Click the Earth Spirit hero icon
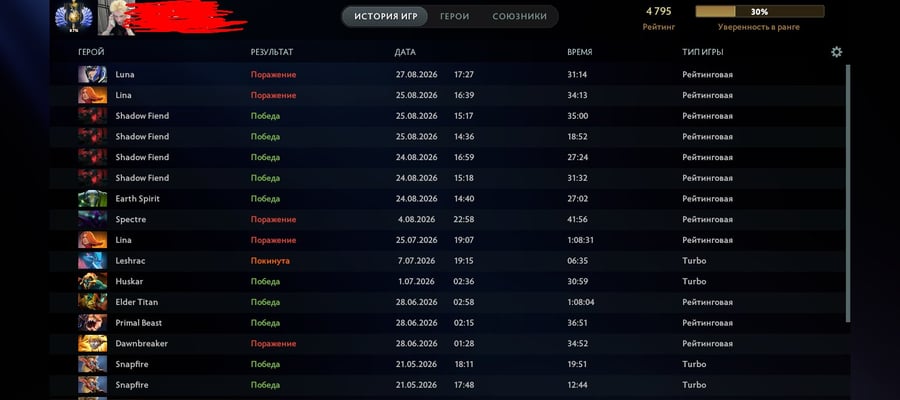The width and height of the screenshot is (900, 400). [x=92, y=199]
